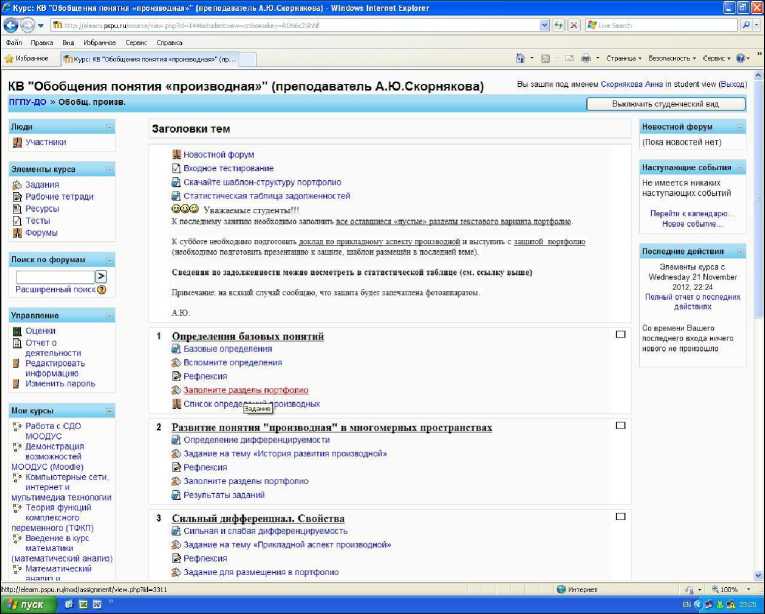
Task: Toggle show-only-topic box for section 2
Action: point(621,426)
